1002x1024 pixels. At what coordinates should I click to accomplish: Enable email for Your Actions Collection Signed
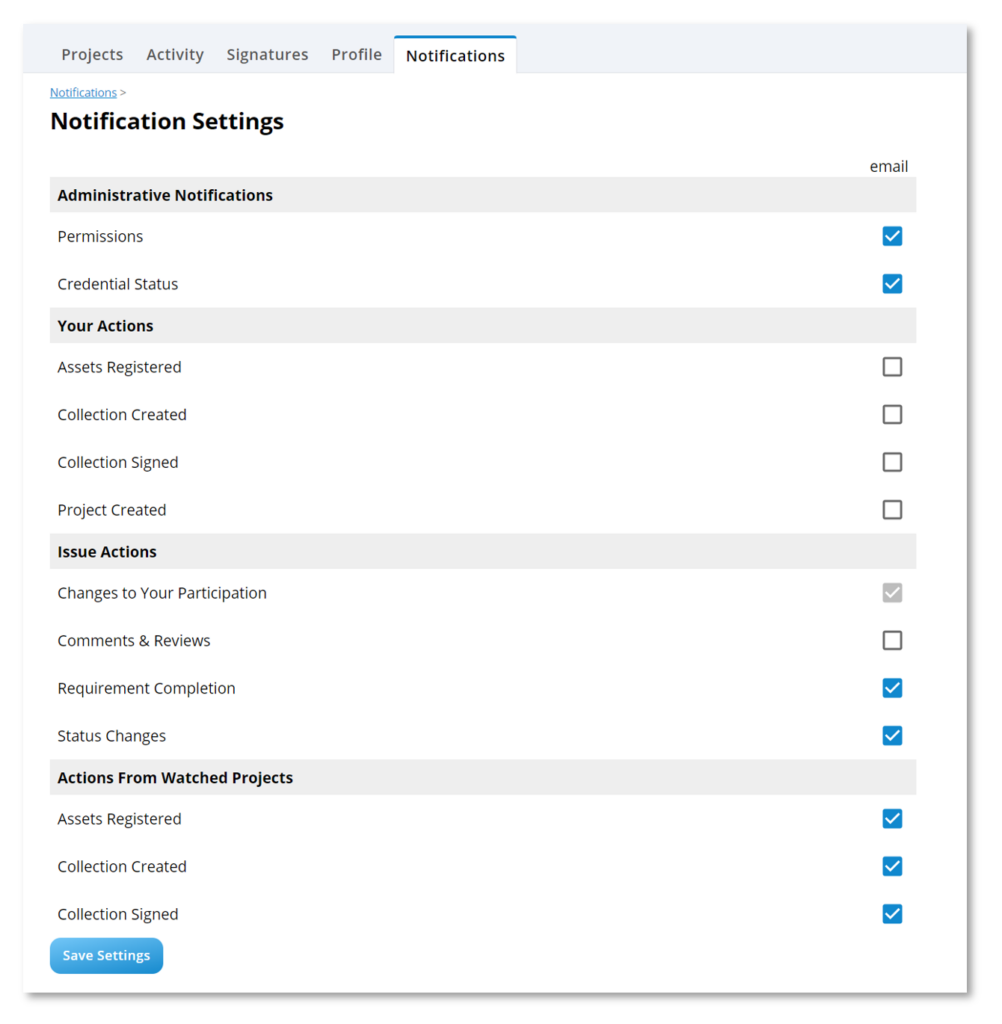892,462
